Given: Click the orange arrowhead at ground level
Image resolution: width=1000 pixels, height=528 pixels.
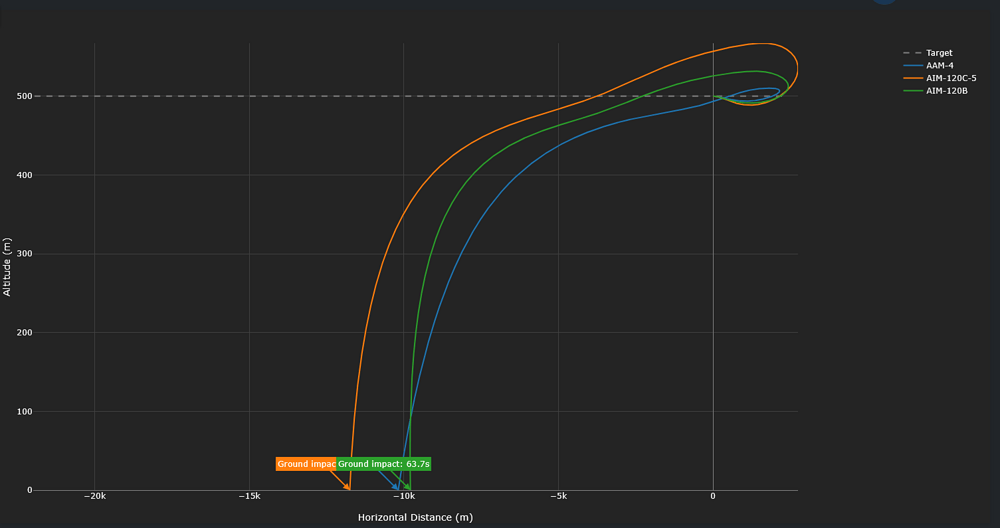Looking at the screenshot, I should pyautogui.click(x=348, y=488).
